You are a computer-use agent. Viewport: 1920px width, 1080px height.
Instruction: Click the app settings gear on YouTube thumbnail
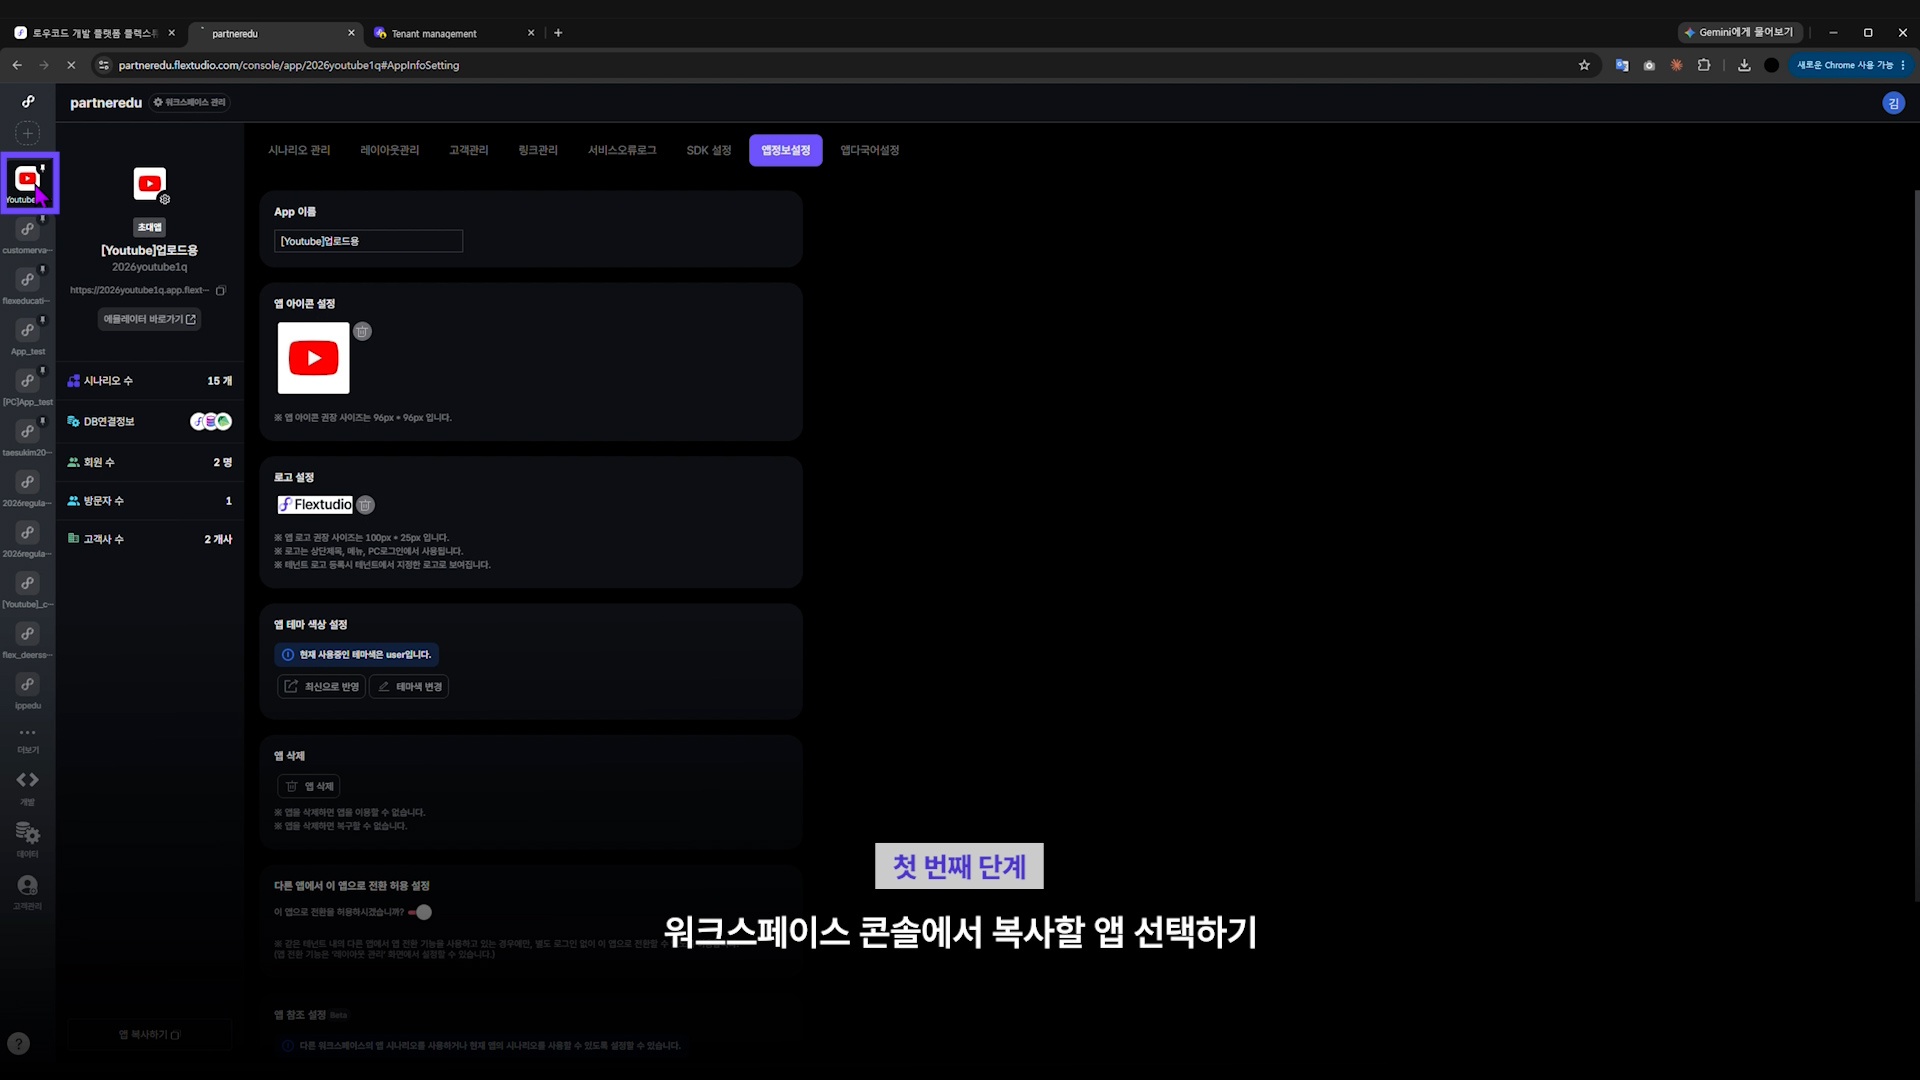tap(165, 199)
